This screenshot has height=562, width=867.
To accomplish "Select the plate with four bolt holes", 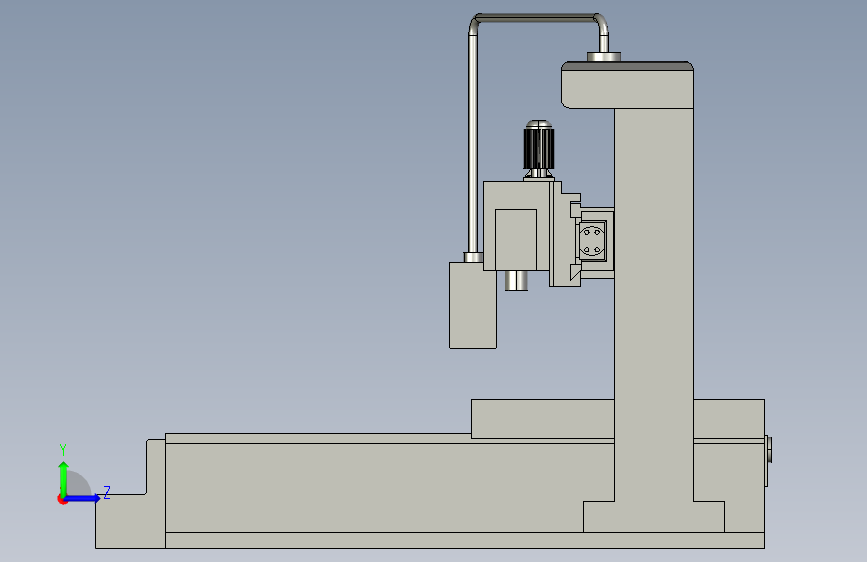I will 593,241.
